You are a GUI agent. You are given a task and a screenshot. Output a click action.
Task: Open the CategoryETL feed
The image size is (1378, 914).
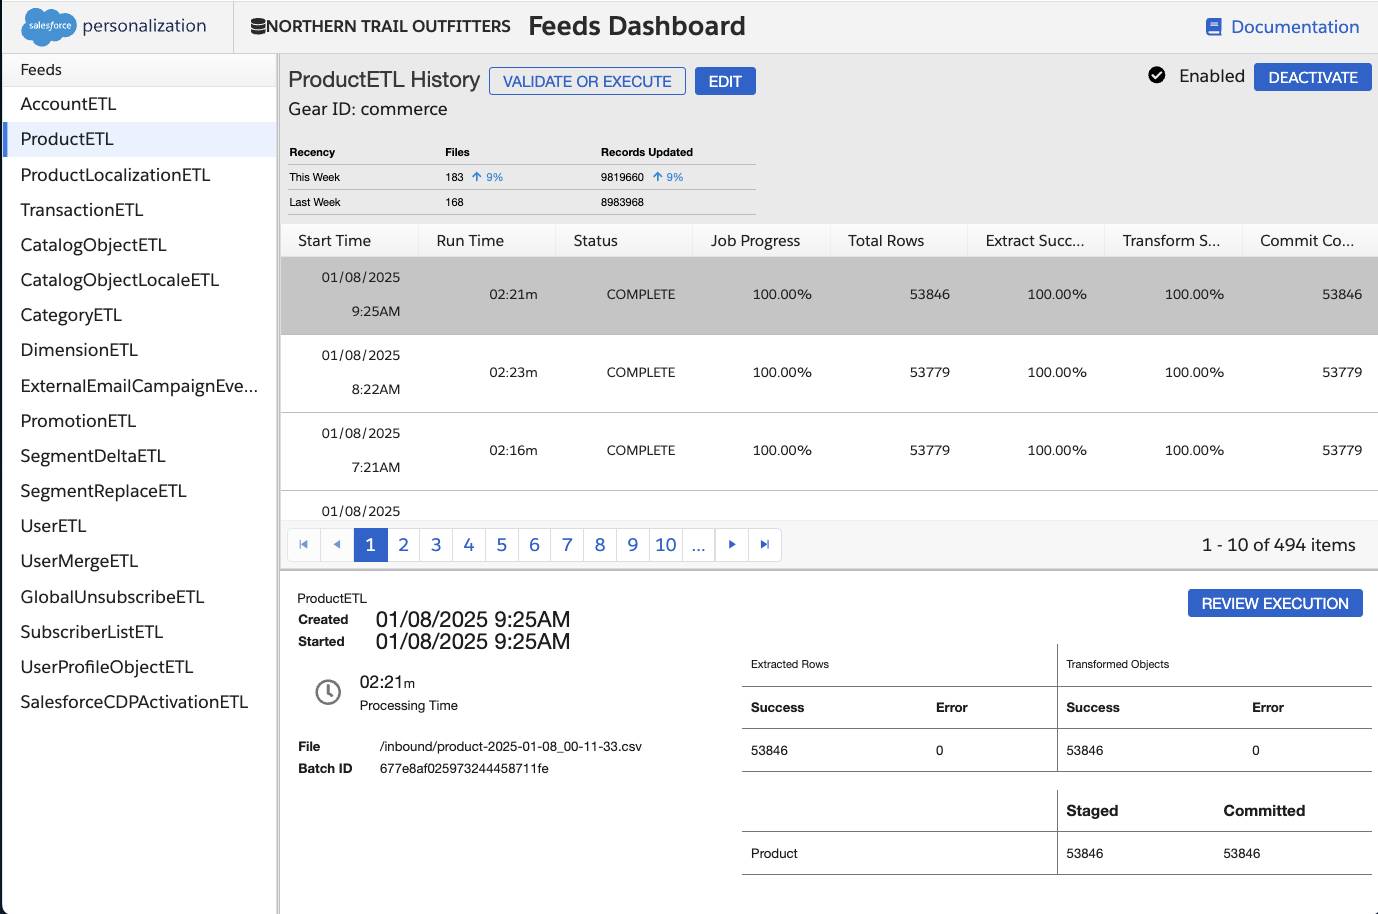(x=140, y=315)
